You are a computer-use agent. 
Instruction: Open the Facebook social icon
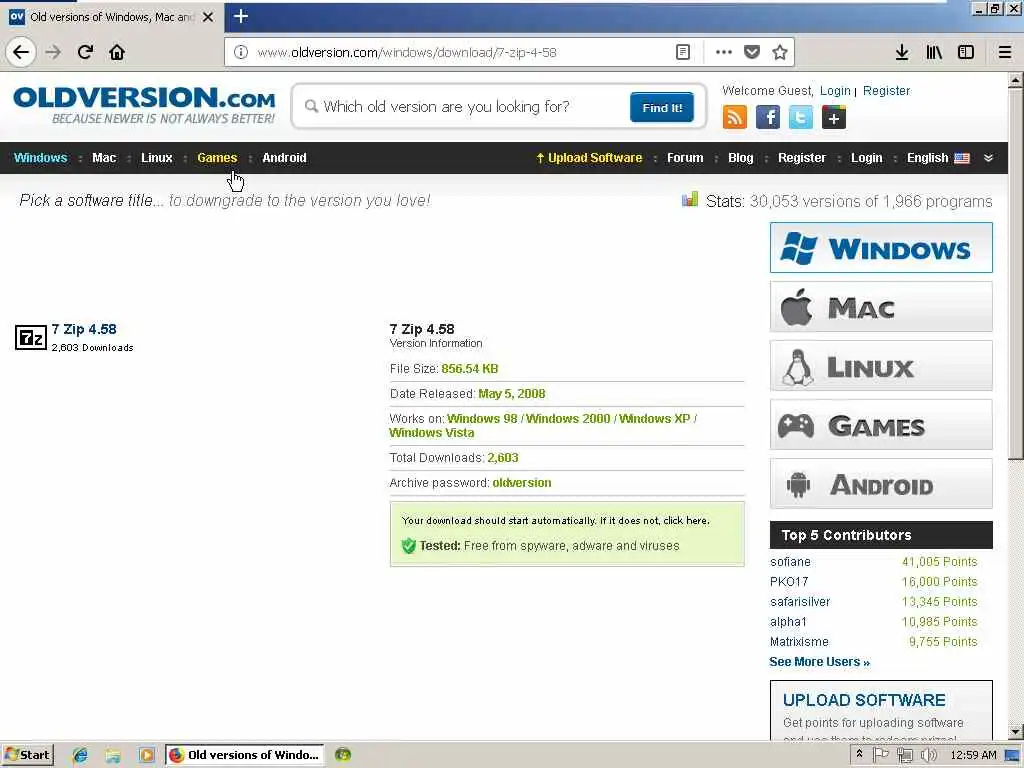tap(767, 118)
